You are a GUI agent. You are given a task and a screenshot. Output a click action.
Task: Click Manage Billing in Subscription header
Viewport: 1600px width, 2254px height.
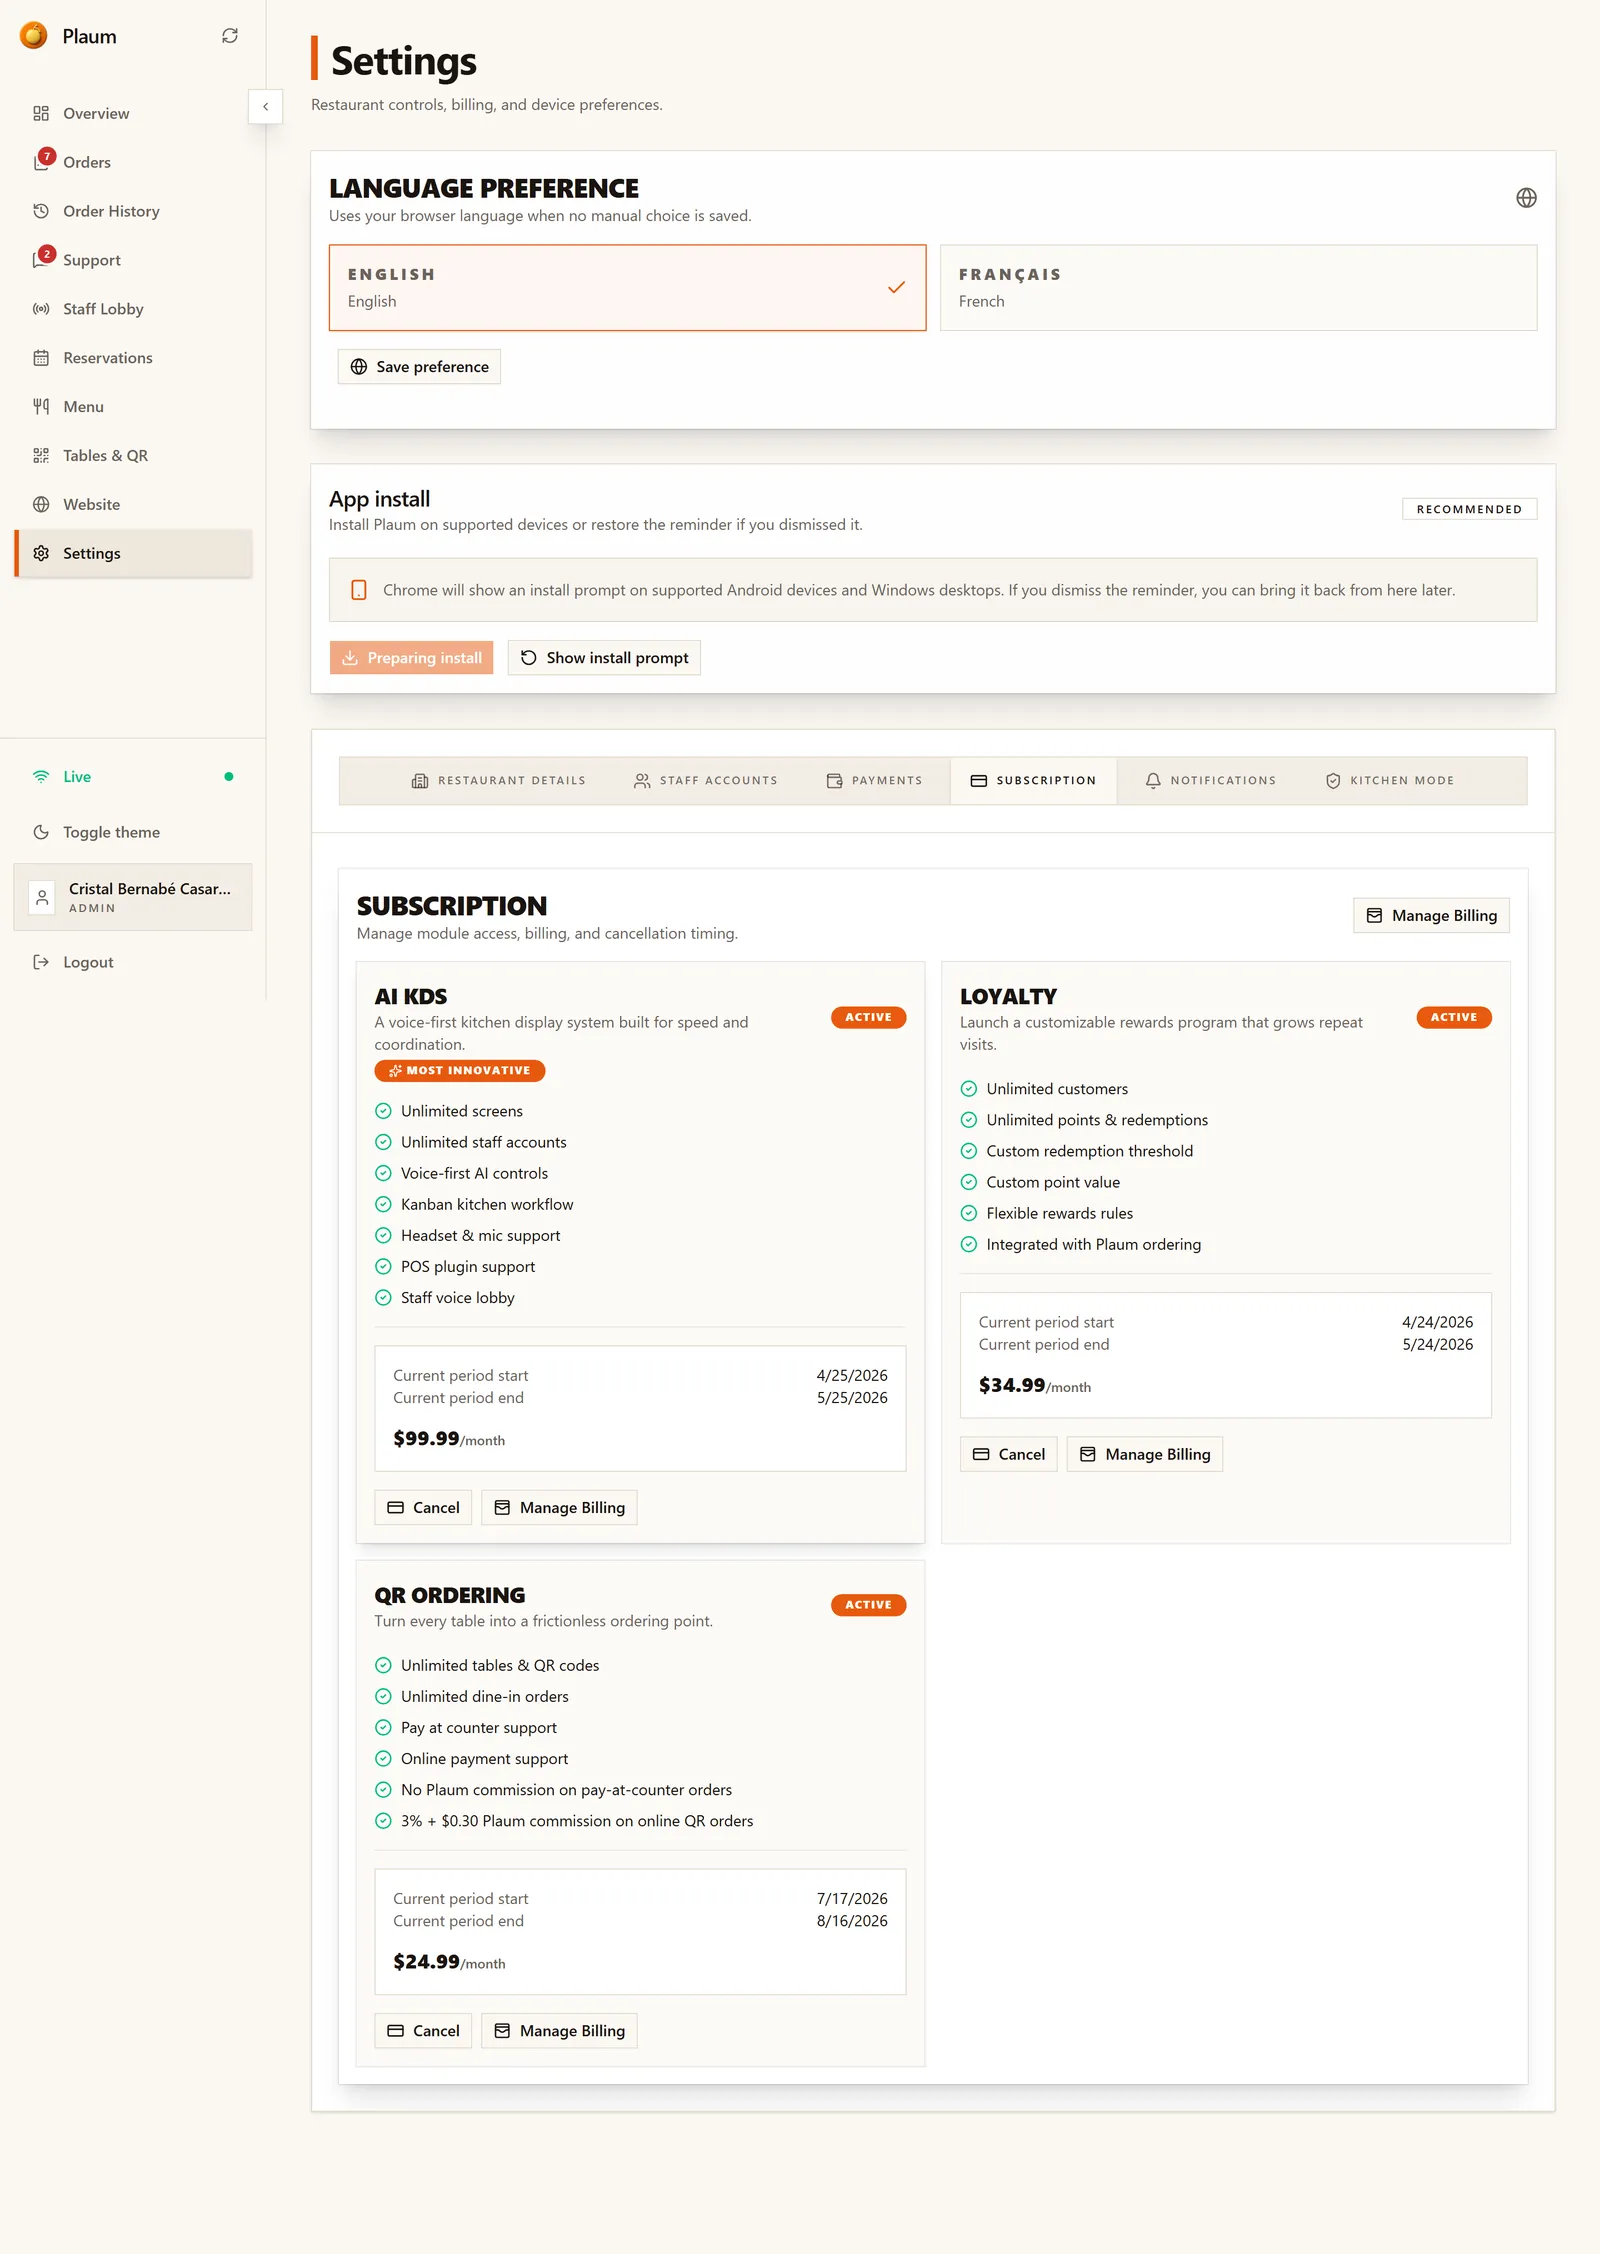click(x=1431, y=916)
